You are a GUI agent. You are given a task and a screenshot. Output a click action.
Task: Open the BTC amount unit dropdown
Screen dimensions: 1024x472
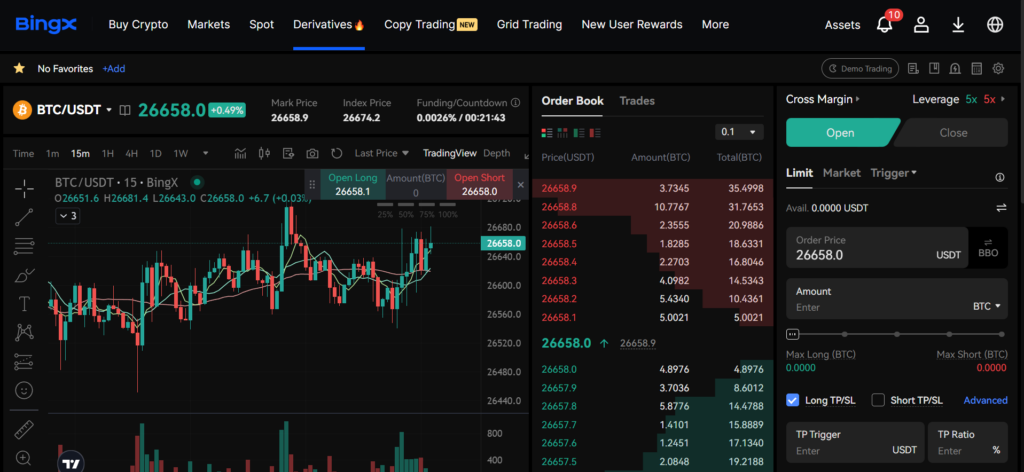coord(988,307)
